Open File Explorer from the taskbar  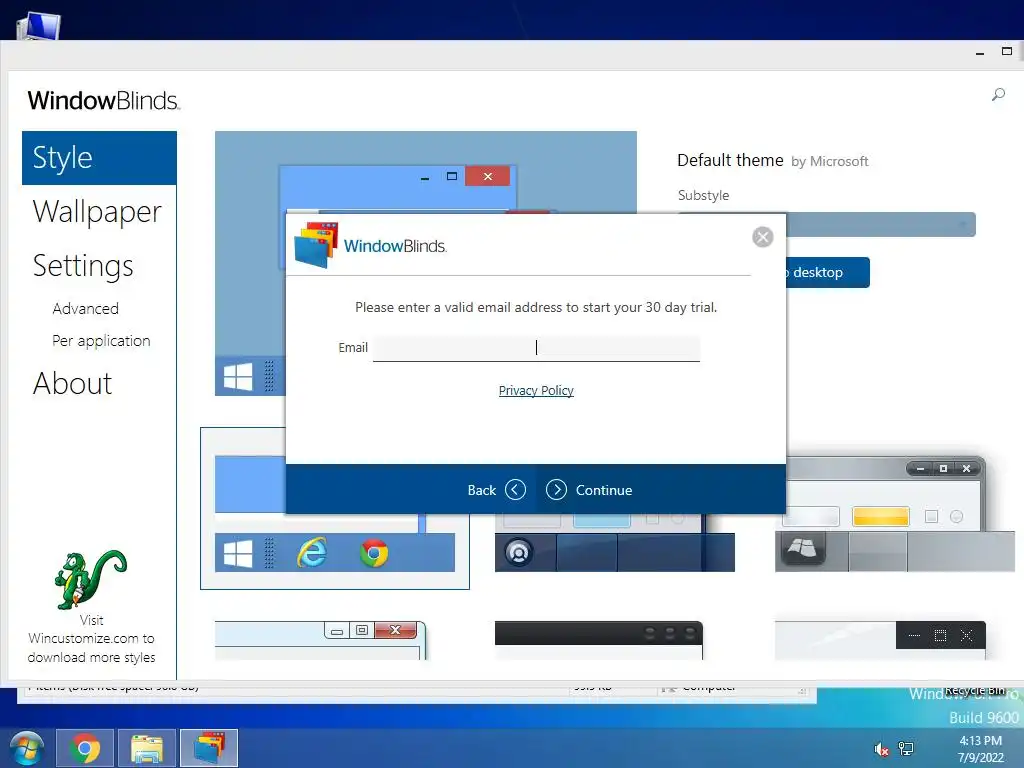point(147,748)
